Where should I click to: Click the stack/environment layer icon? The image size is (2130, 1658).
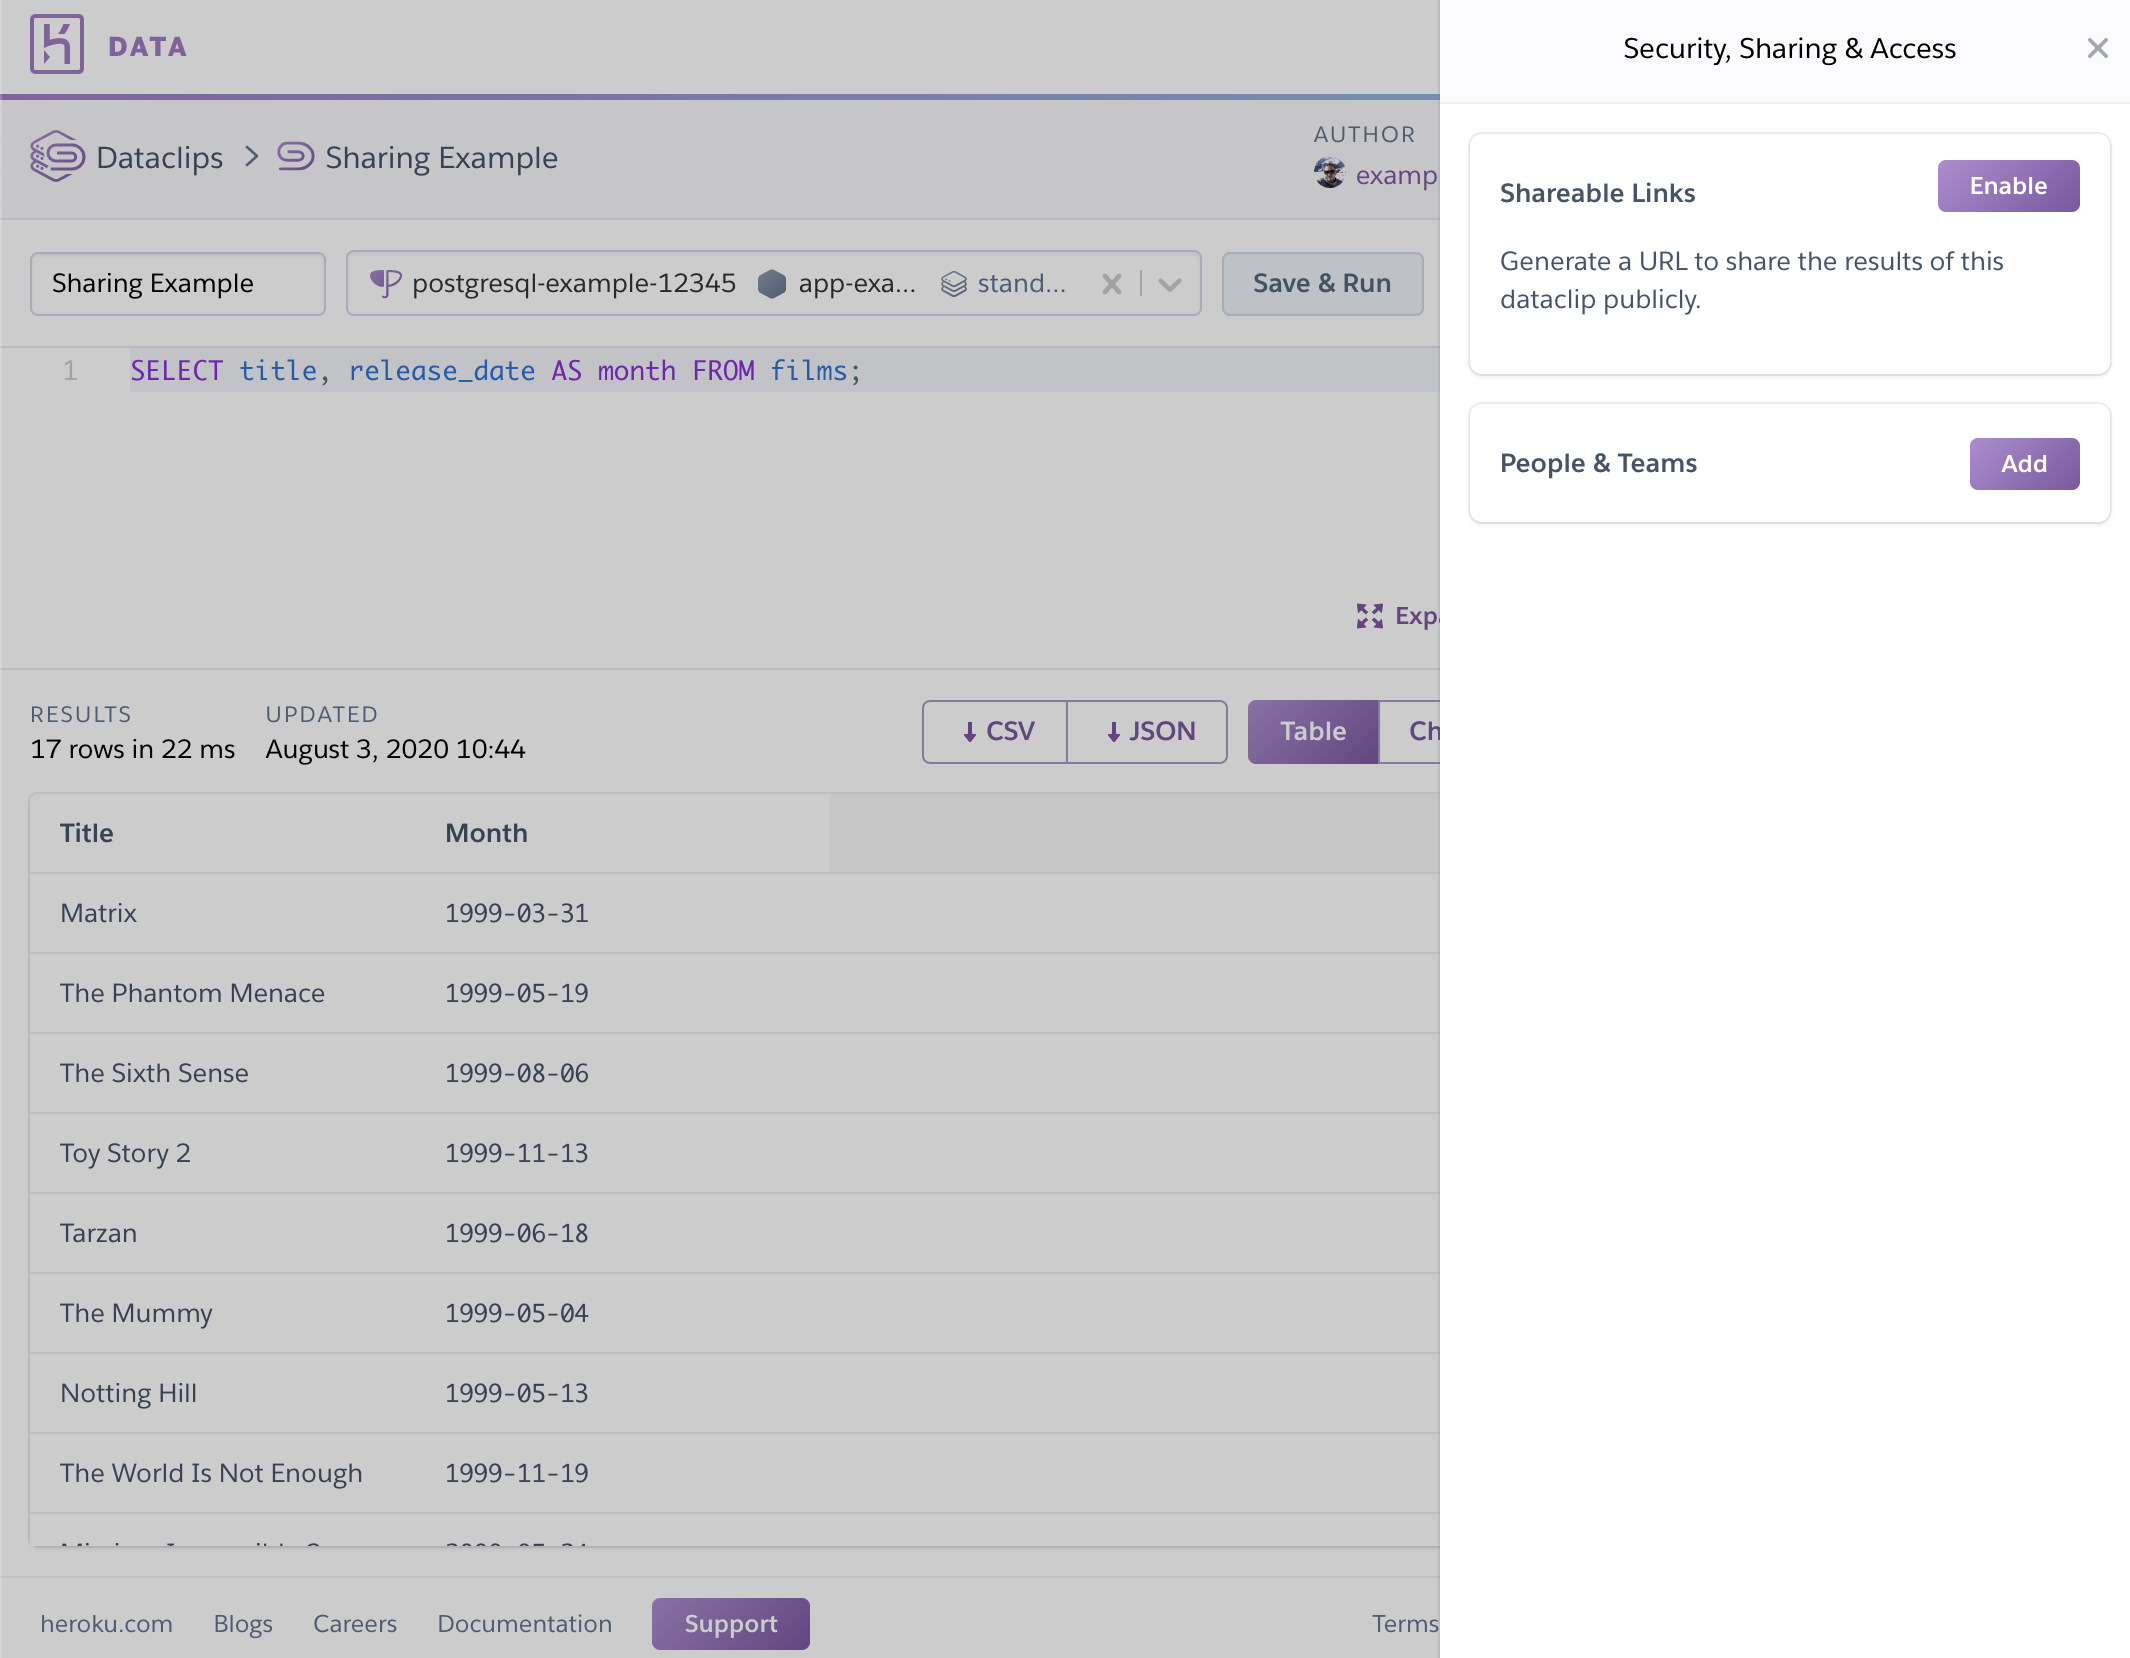pos(954,282)
